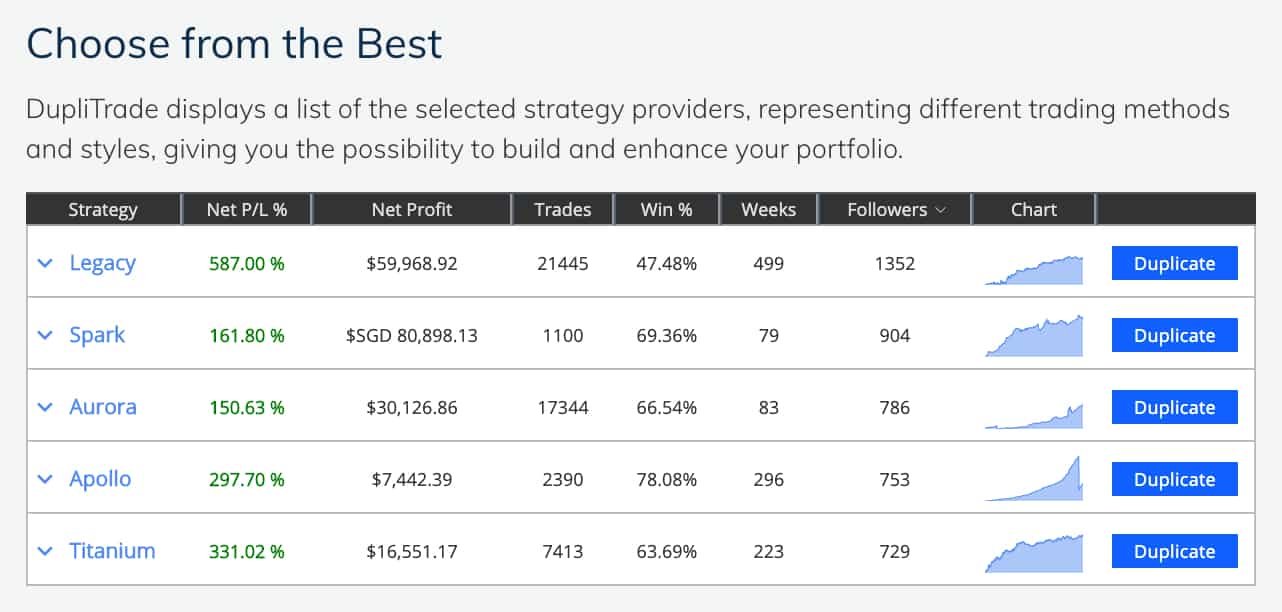Duplicate the Apollo strategy
The height and width of the screenshot is (612, 1282).
point(1174,479)
